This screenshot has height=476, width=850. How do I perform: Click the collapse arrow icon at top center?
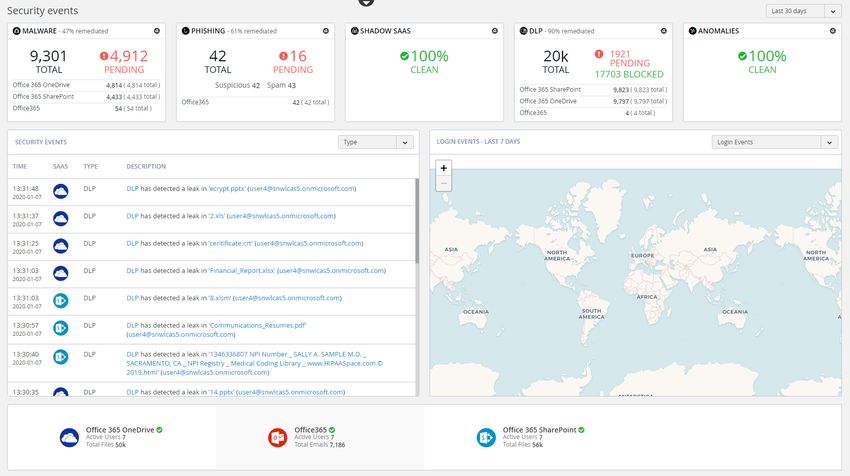tap(366, 2)
